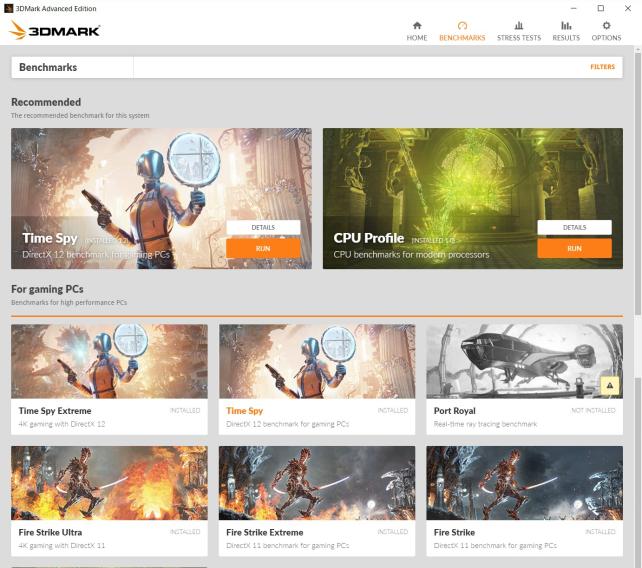Screen dimensions: 642x568
Task: Open the Benchmarks gauge icon tab
Action: 462,25
